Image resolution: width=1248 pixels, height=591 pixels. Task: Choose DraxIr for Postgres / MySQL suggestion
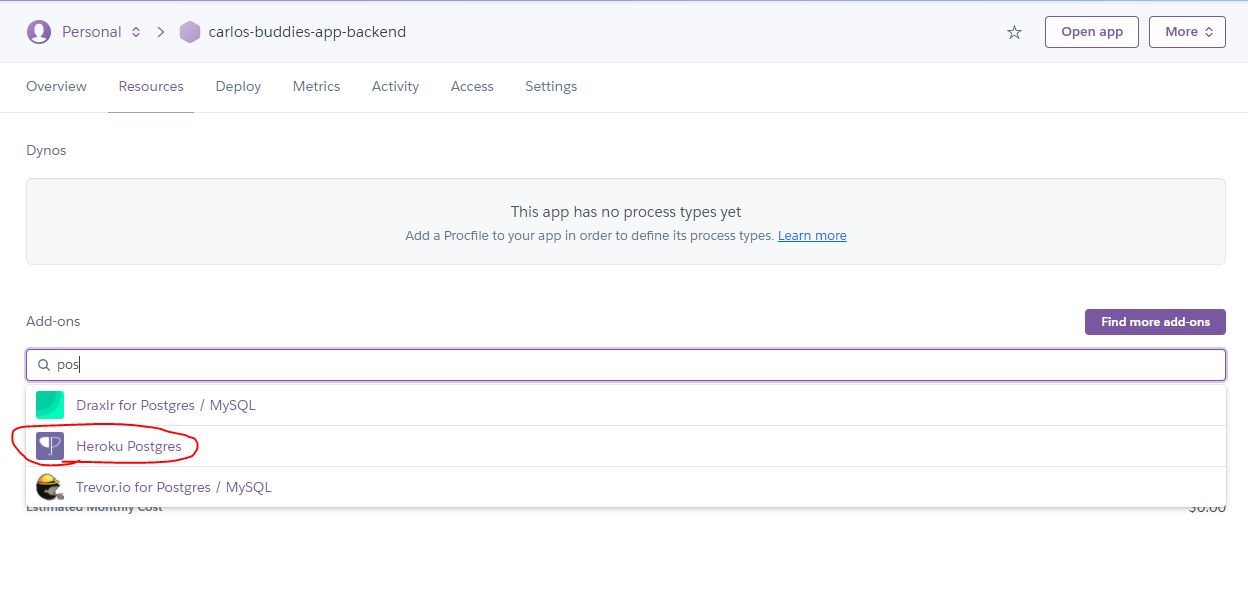click(166, 405)
